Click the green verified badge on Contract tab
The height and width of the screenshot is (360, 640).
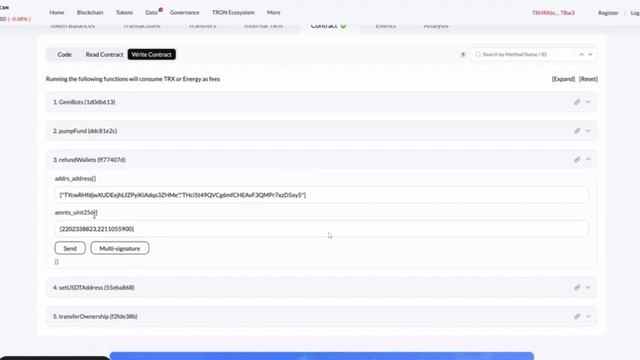343,26
